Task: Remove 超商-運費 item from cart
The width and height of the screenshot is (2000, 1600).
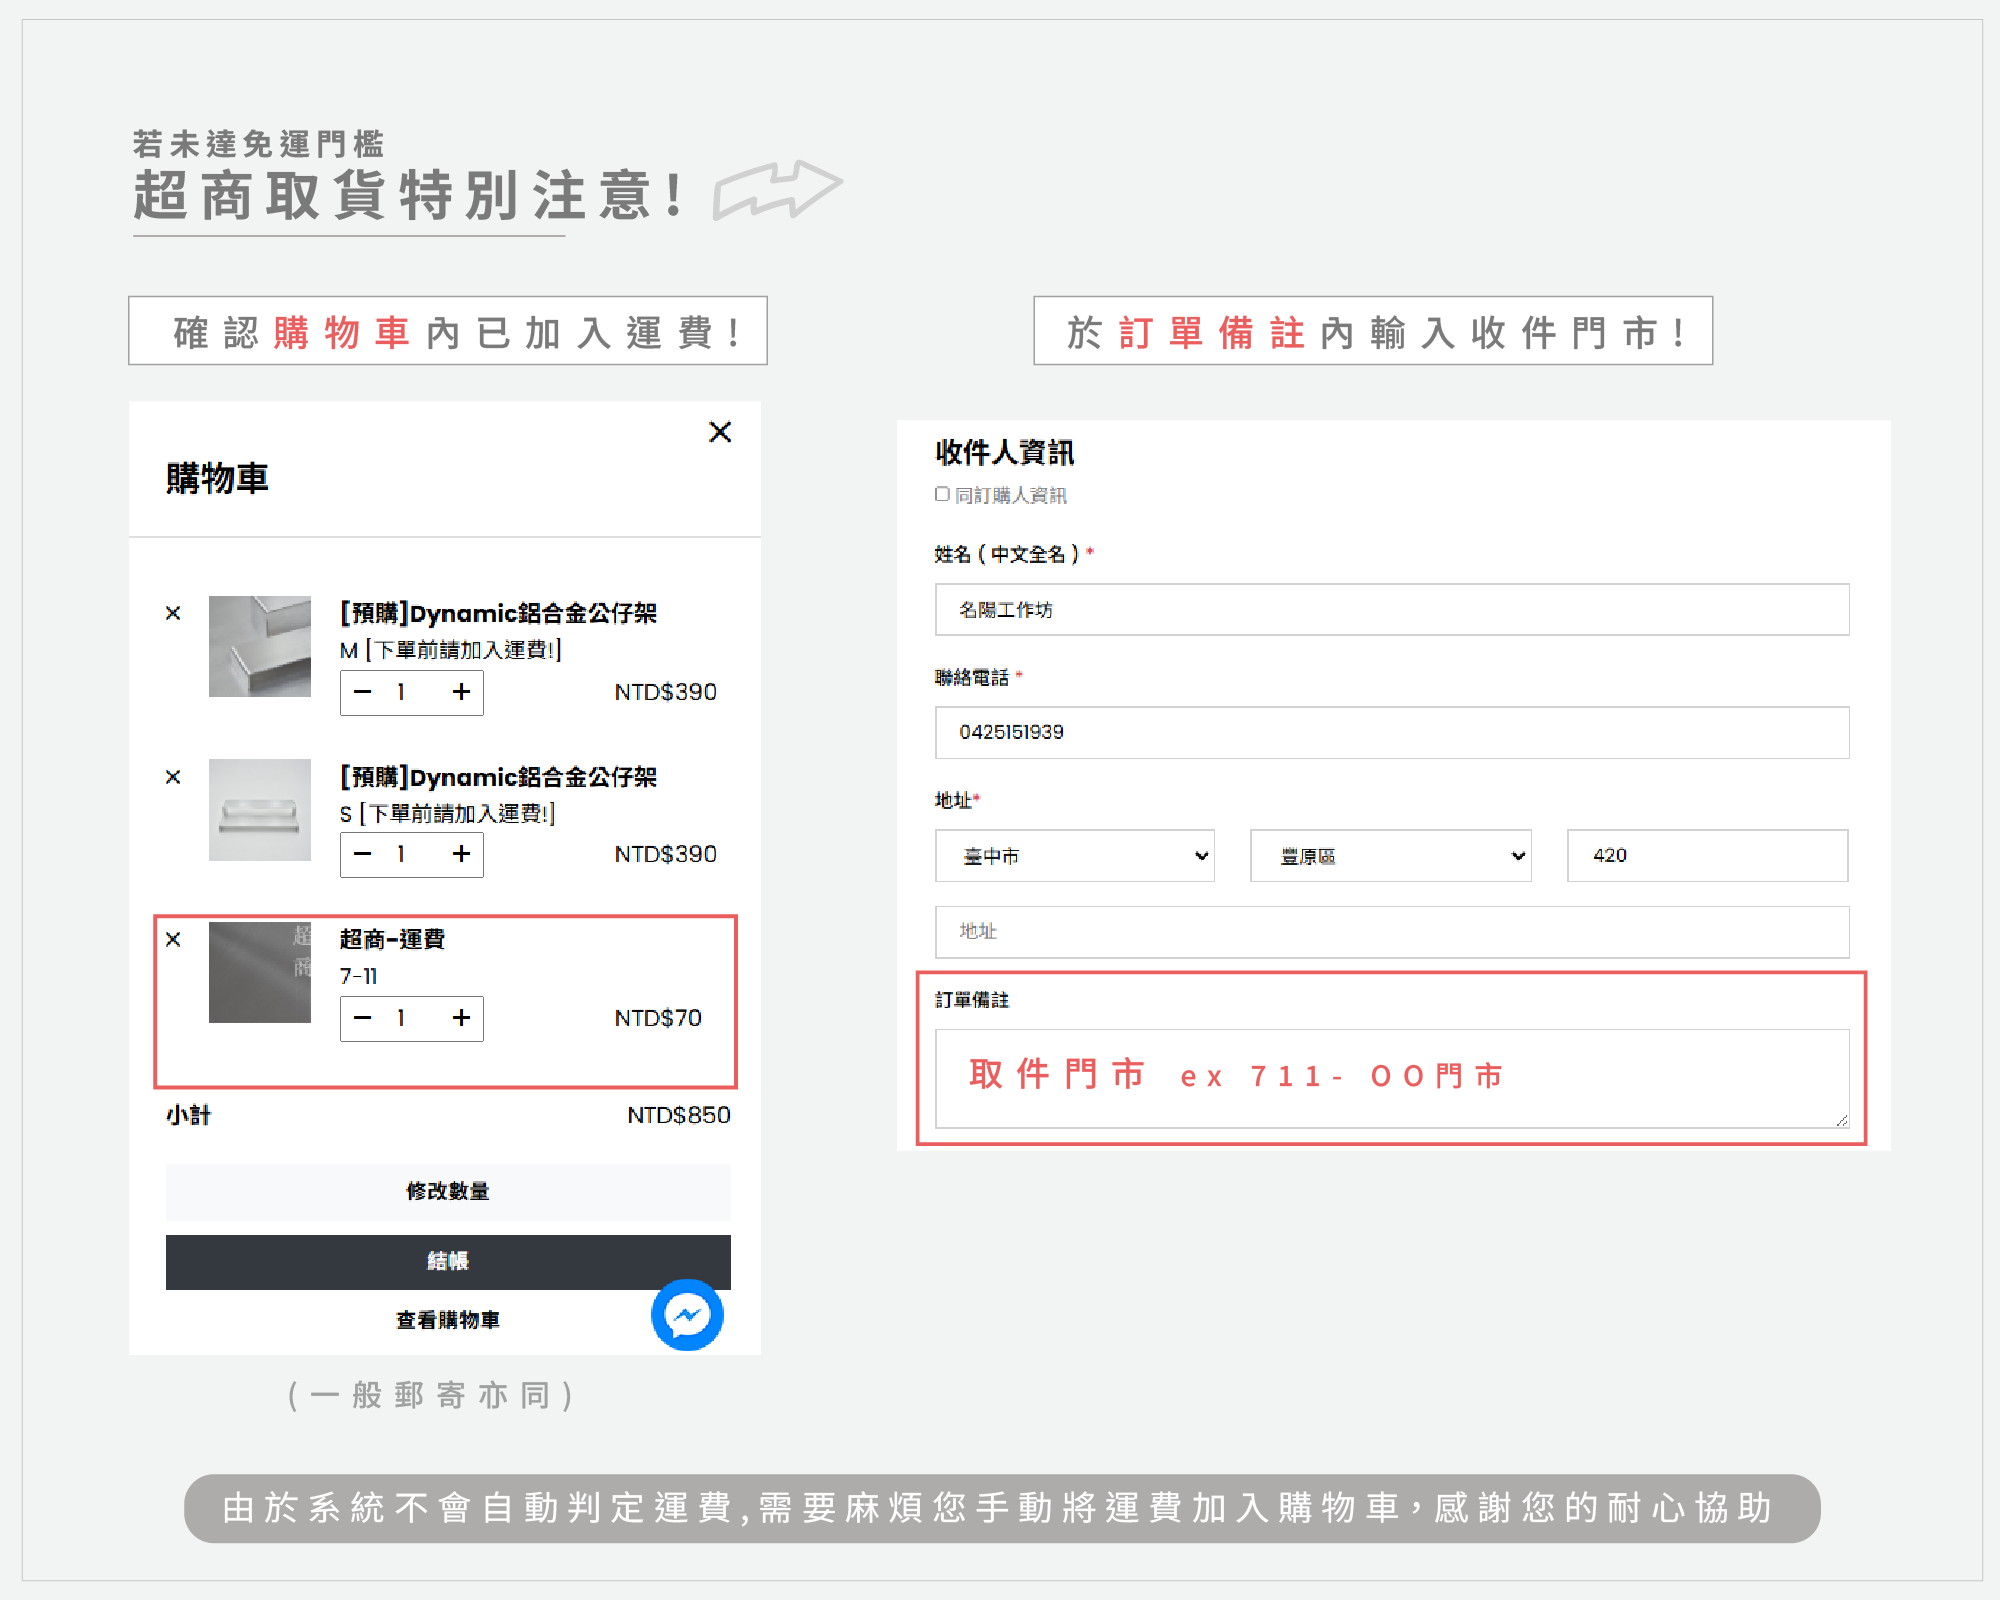Action: 173,939
